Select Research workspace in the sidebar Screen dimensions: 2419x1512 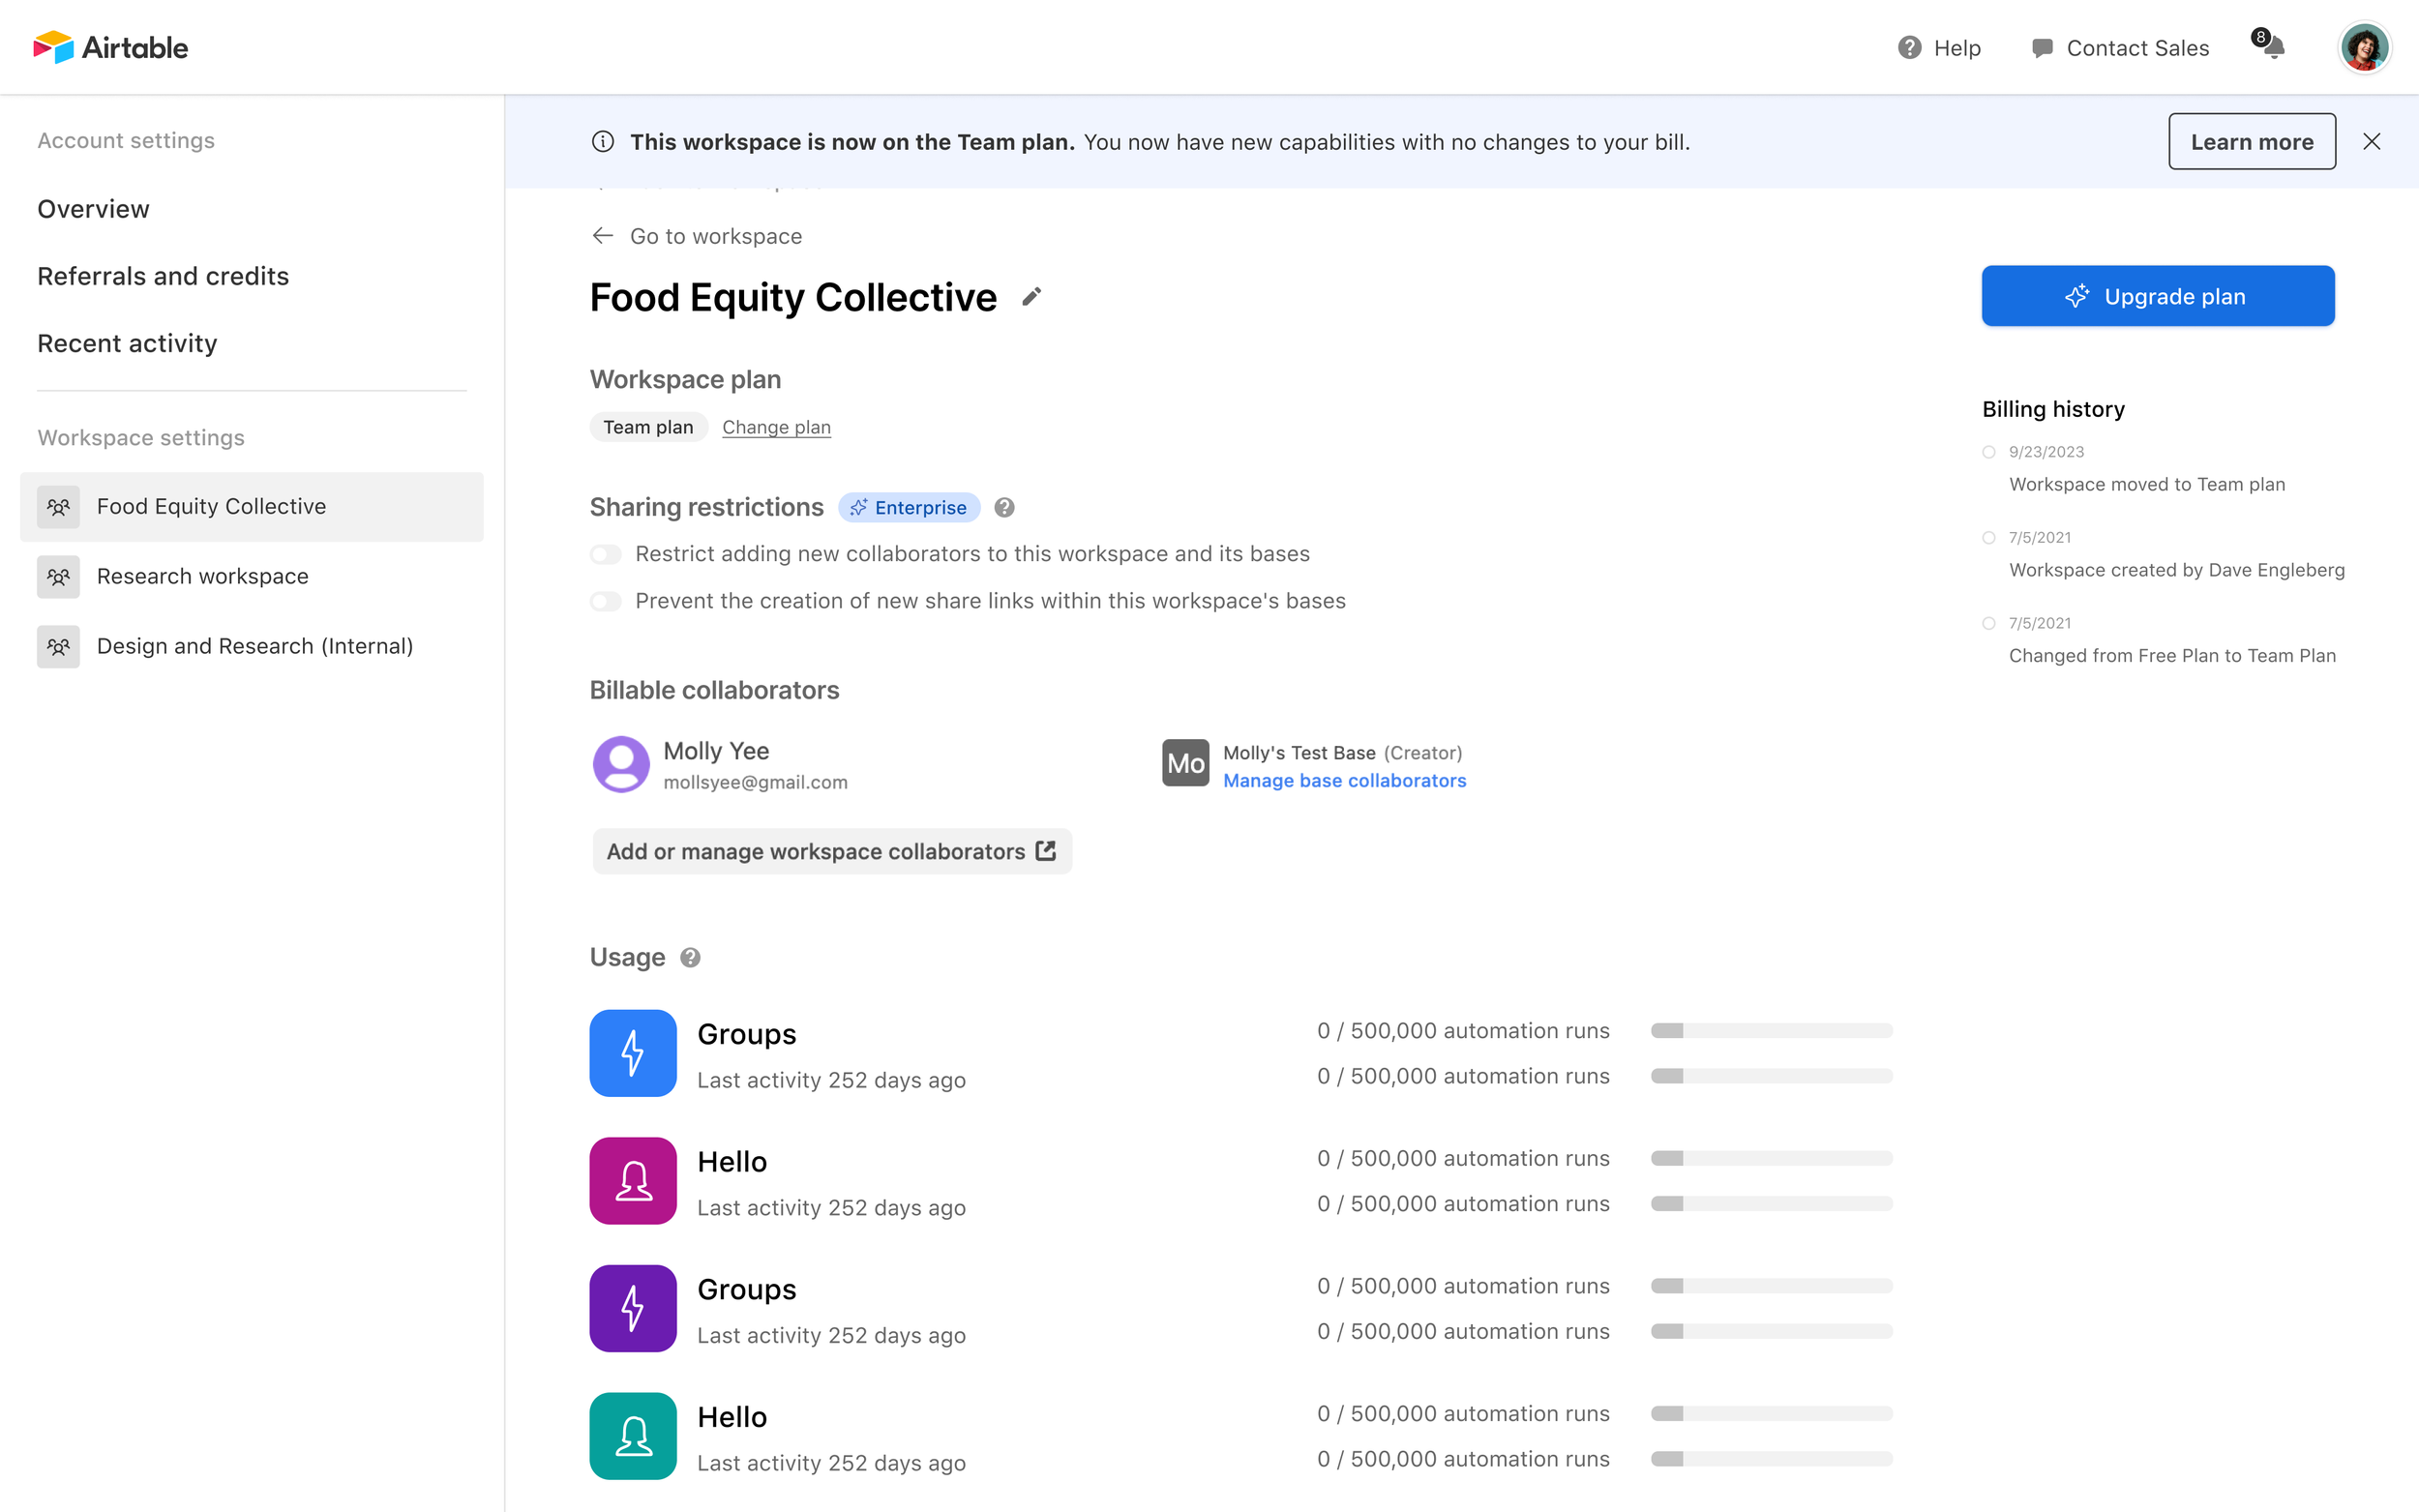[201, 576]
